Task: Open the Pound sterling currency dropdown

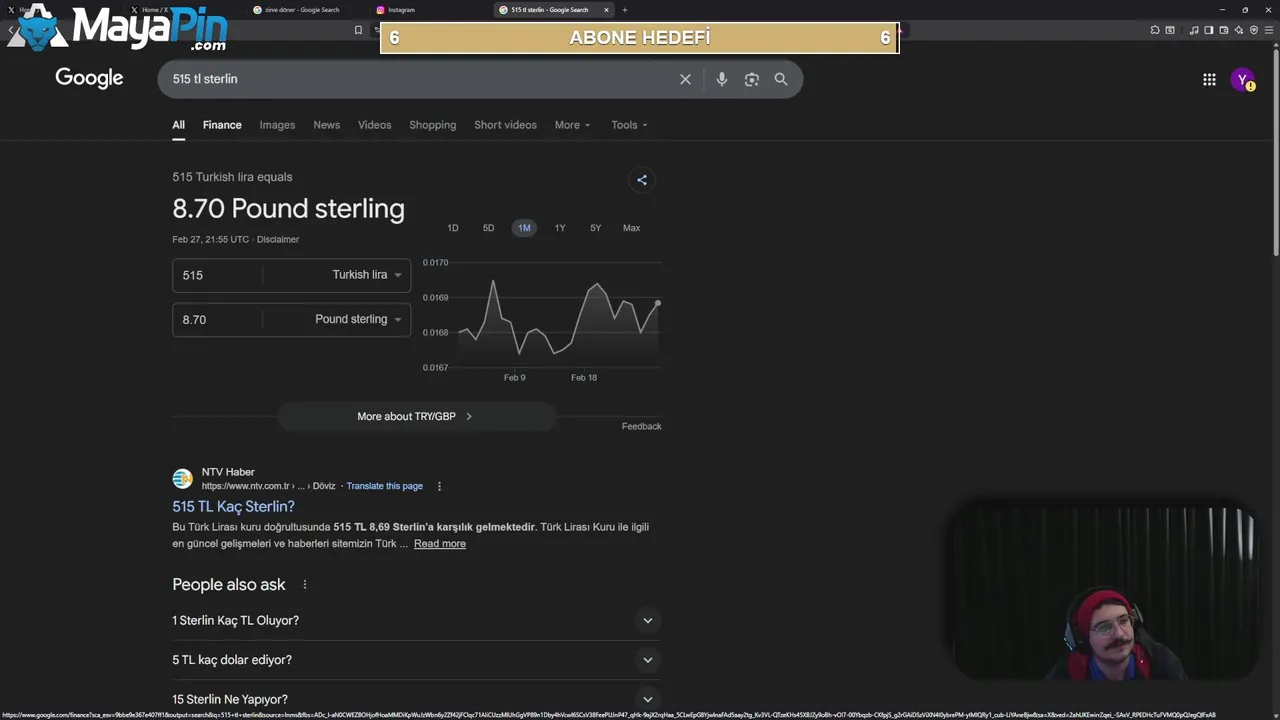Action: 358,319
